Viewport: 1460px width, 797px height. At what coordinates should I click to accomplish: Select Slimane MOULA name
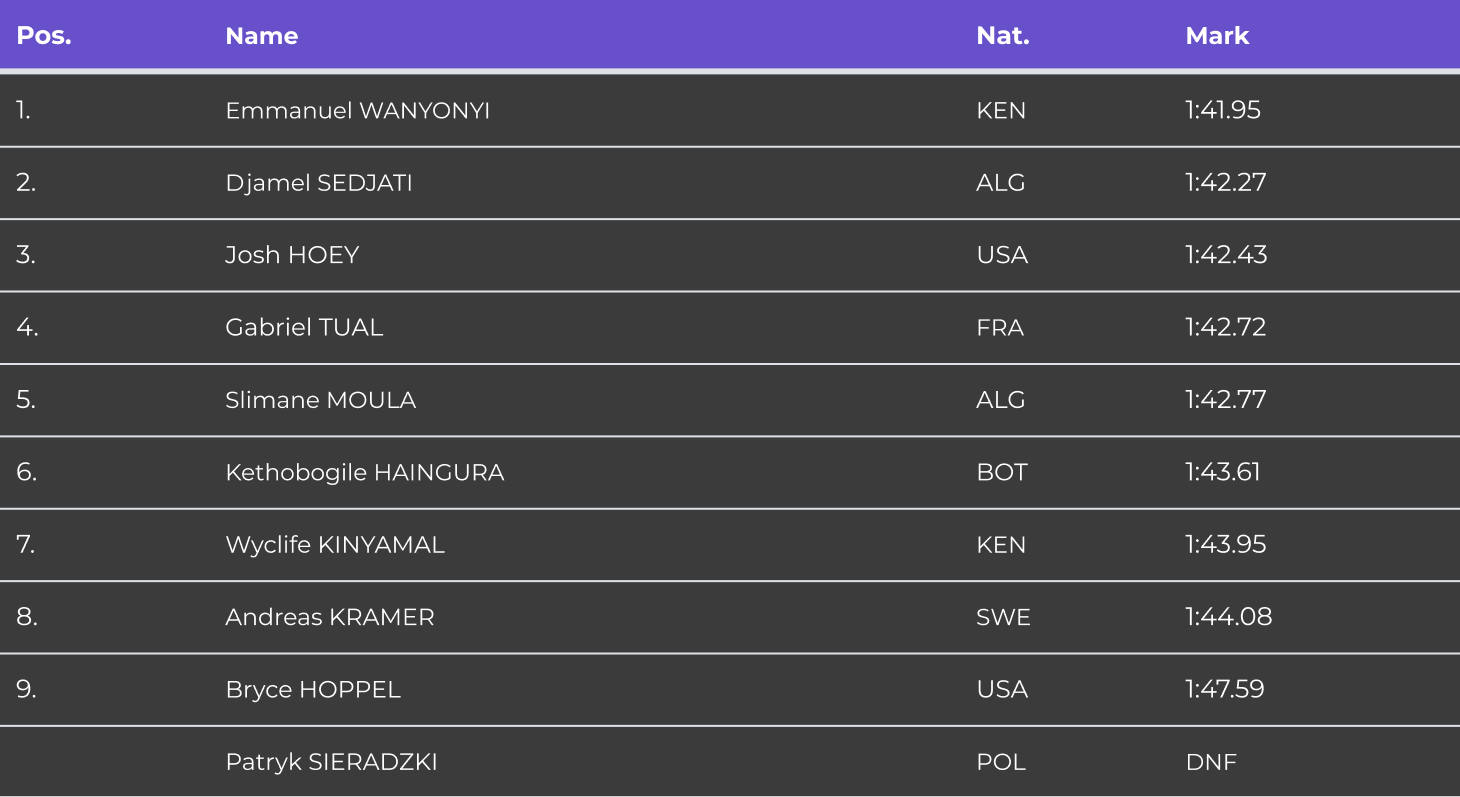coord(321,400)
